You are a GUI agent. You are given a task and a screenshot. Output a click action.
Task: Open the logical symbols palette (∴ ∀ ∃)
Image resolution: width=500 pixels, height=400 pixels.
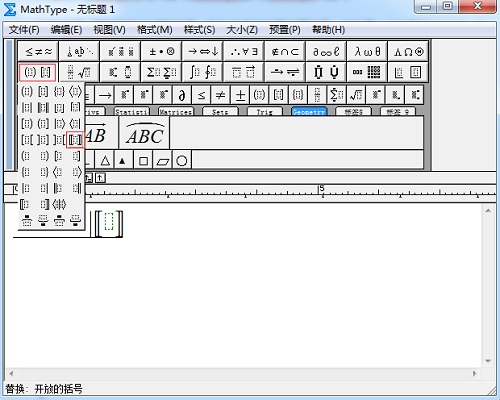pos(244,51)
